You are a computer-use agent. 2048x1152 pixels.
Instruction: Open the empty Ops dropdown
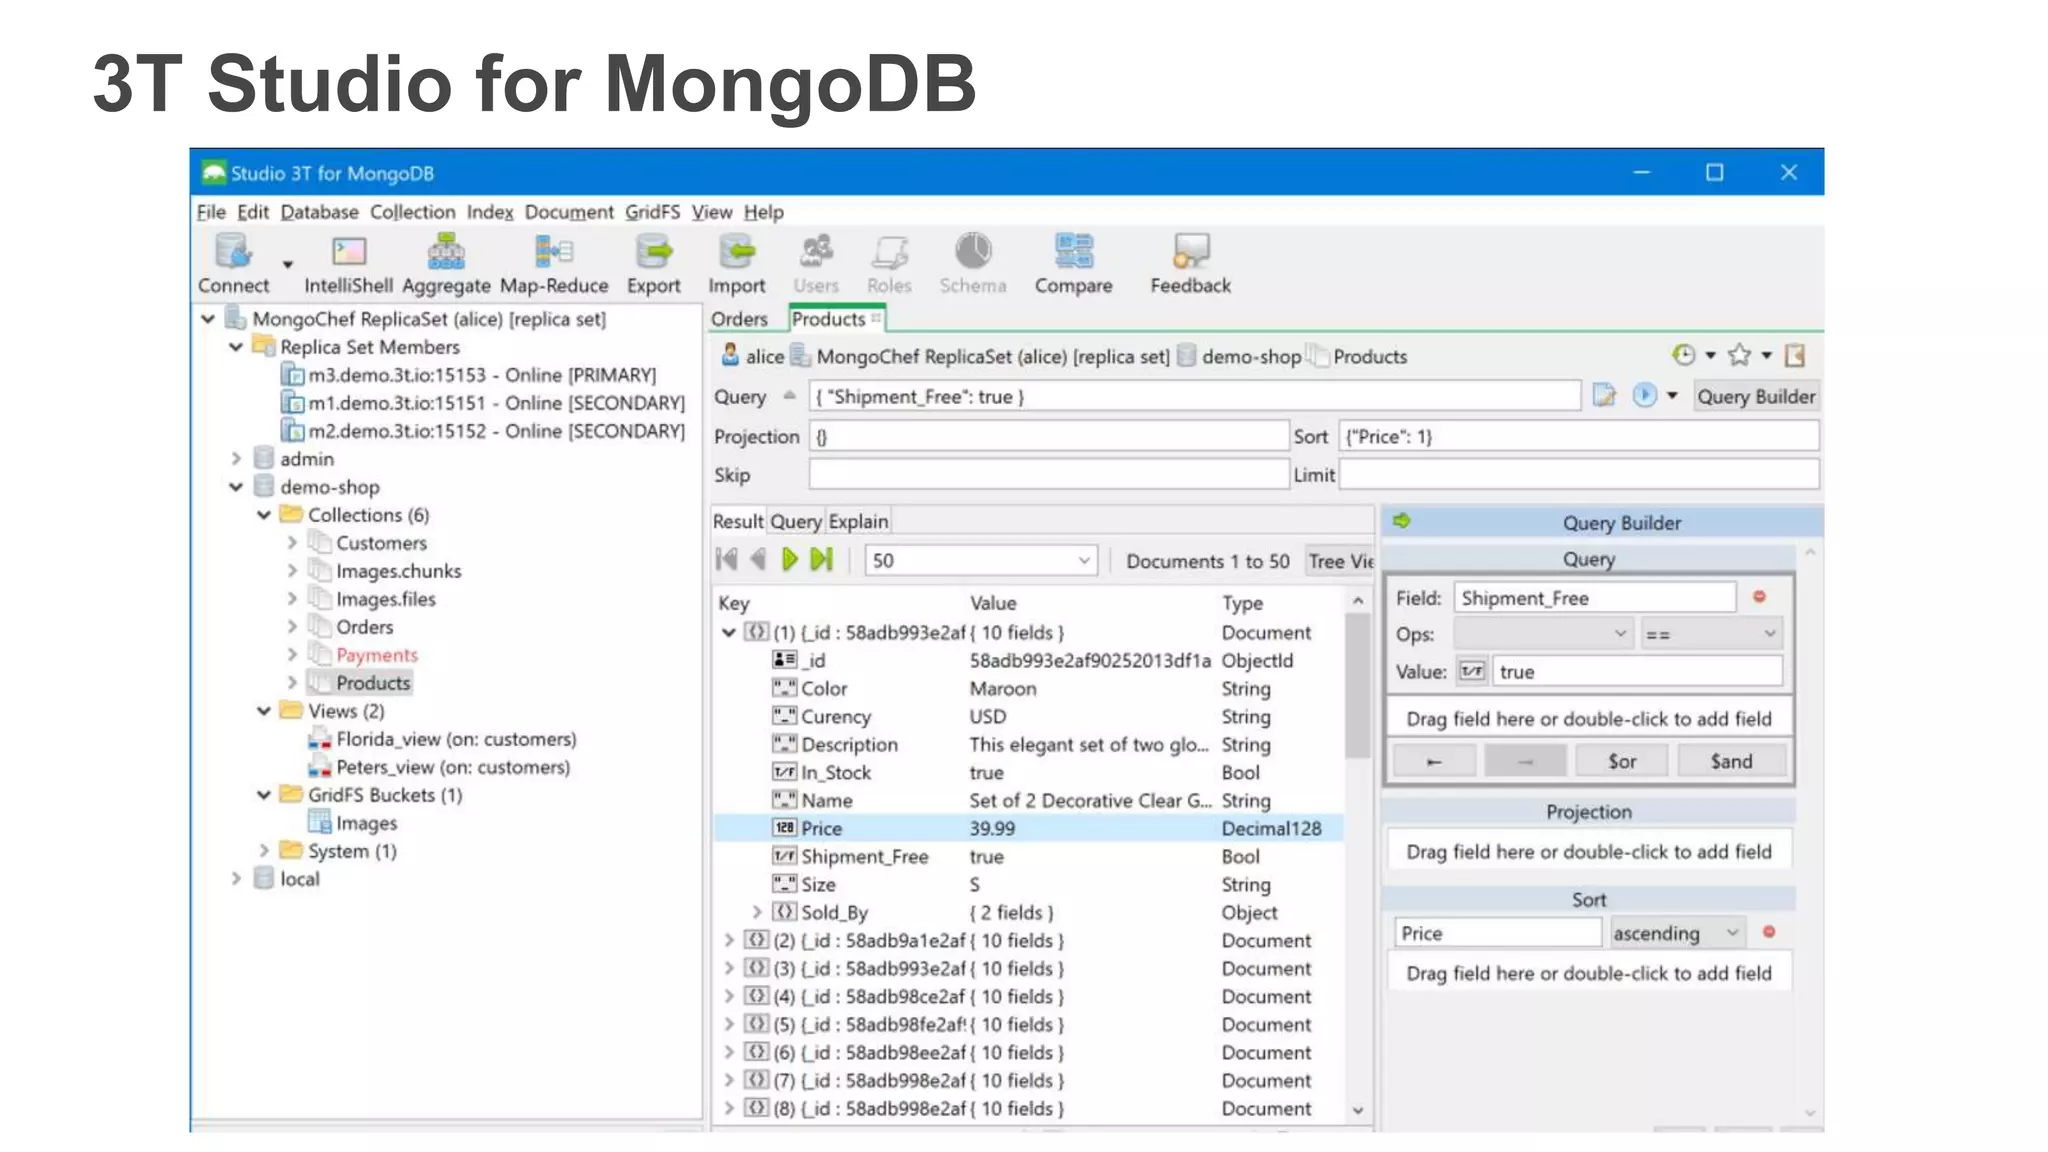1543,634
